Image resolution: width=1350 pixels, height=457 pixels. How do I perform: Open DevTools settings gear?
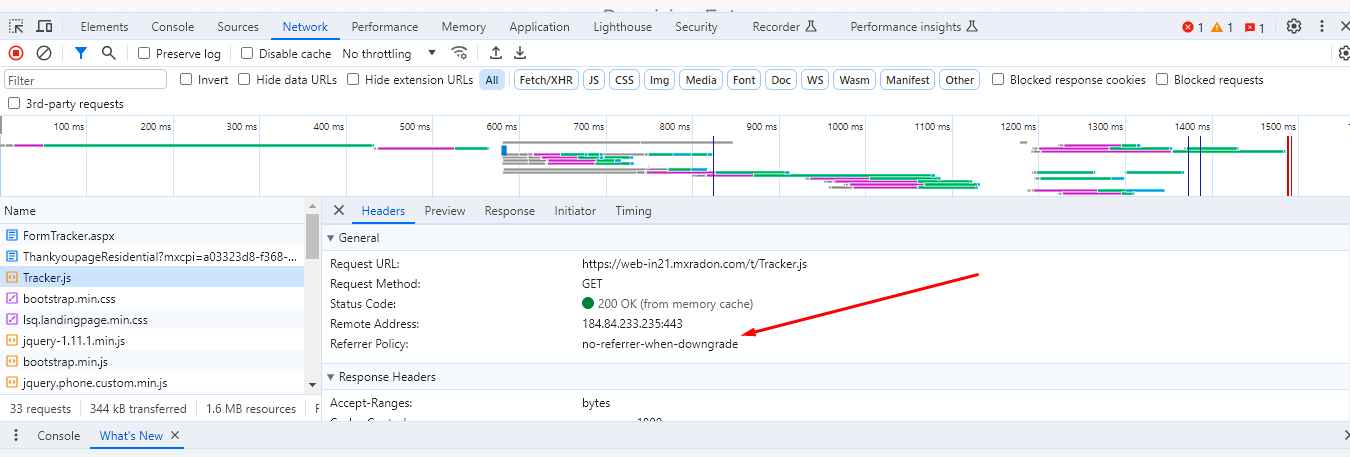coord(1294,27)
